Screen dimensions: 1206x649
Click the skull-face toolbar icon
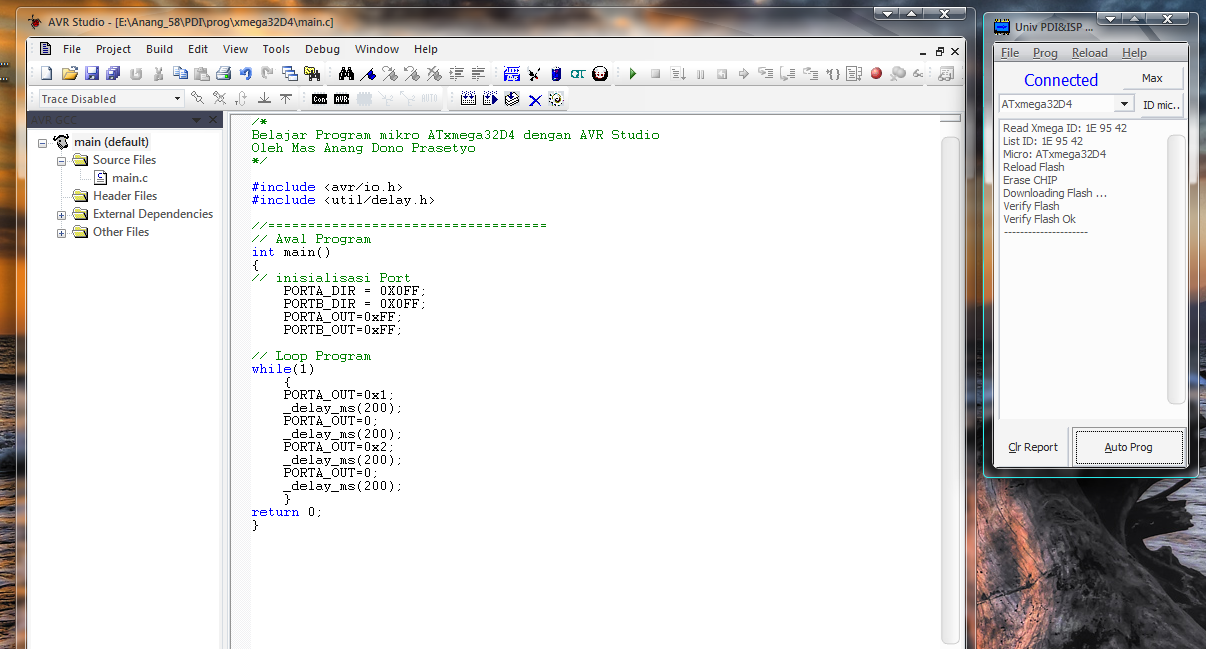(600, 73)
